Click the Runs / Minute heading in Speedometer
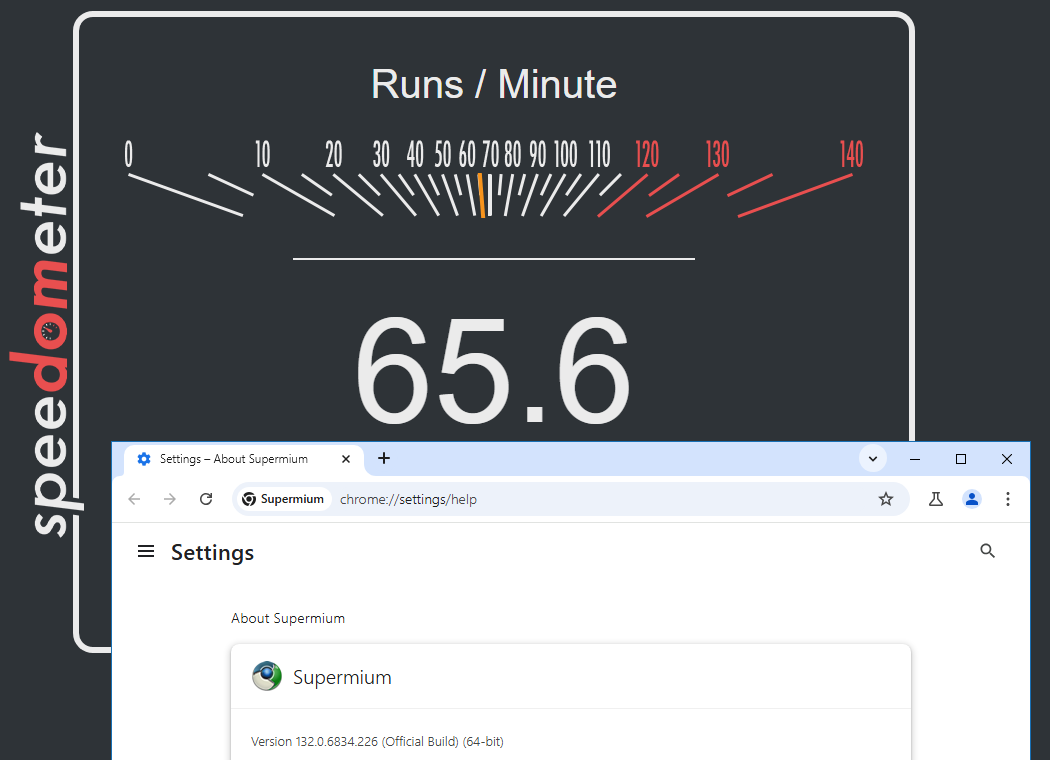 [494, 84]
